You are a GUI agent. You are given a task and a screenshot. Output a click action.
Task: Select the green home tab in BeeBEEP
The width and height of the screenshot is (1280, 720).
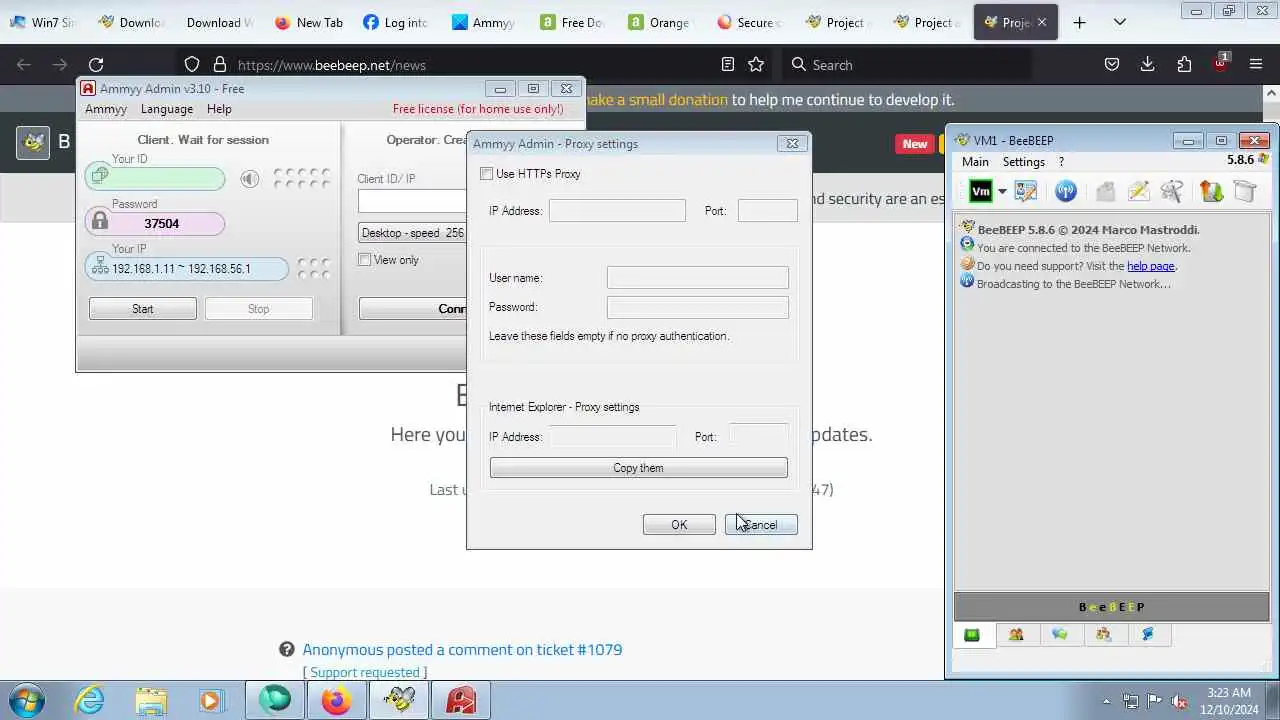point(972,634)
